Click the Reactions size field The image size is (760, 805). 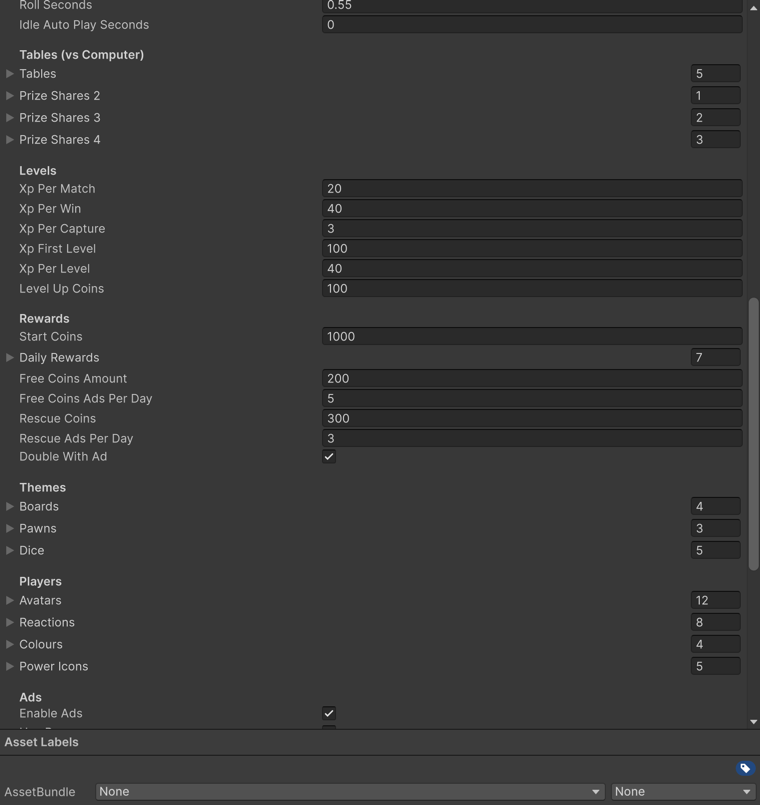coord(715,622)
